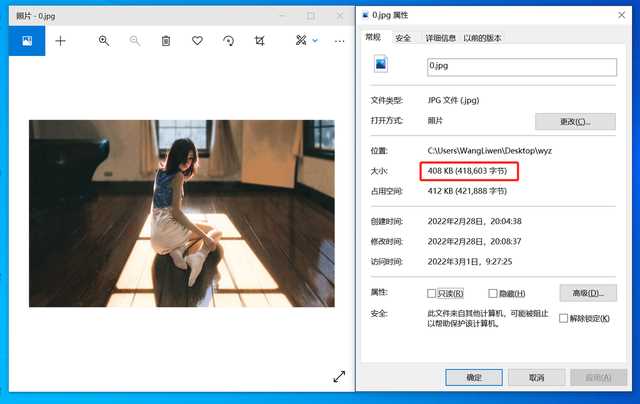Open the crop tool icon
The width and height of the screenshot is (640, 404).
pyautogui.click(x=260, y=41)
